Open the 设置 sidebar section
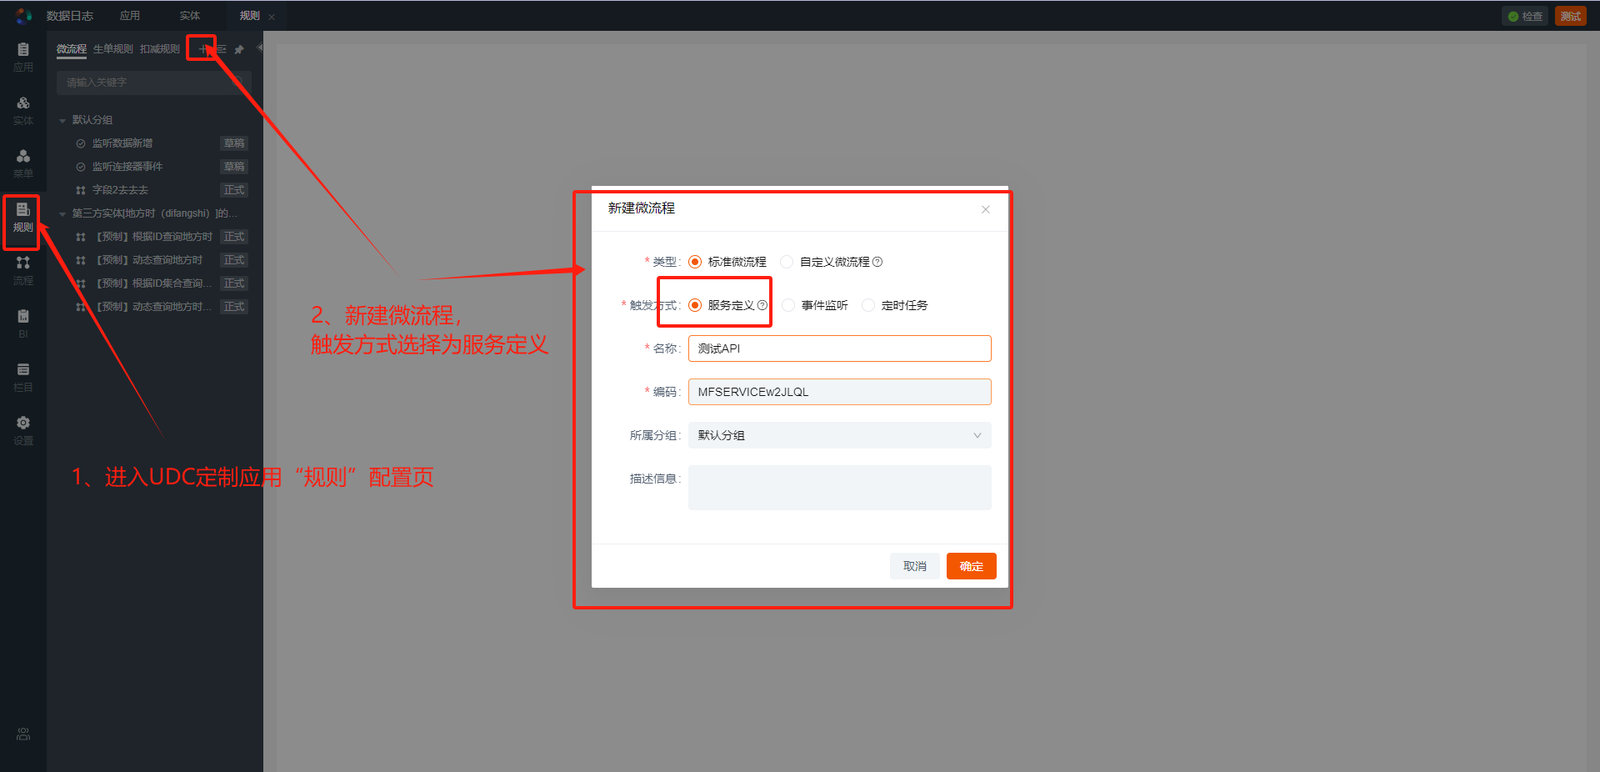This screenshot has width=1600, height=772. coord(23,430)
